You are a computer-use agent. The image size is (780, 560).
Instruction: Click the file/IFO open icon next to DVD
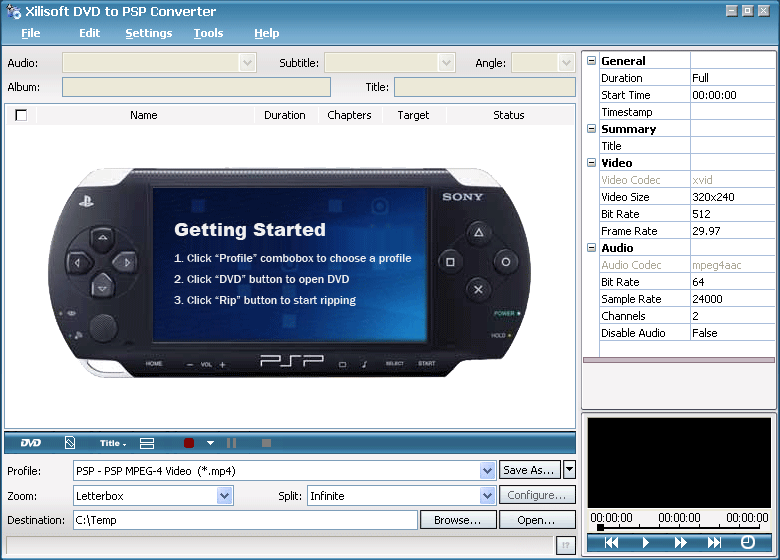coord(70,443)
